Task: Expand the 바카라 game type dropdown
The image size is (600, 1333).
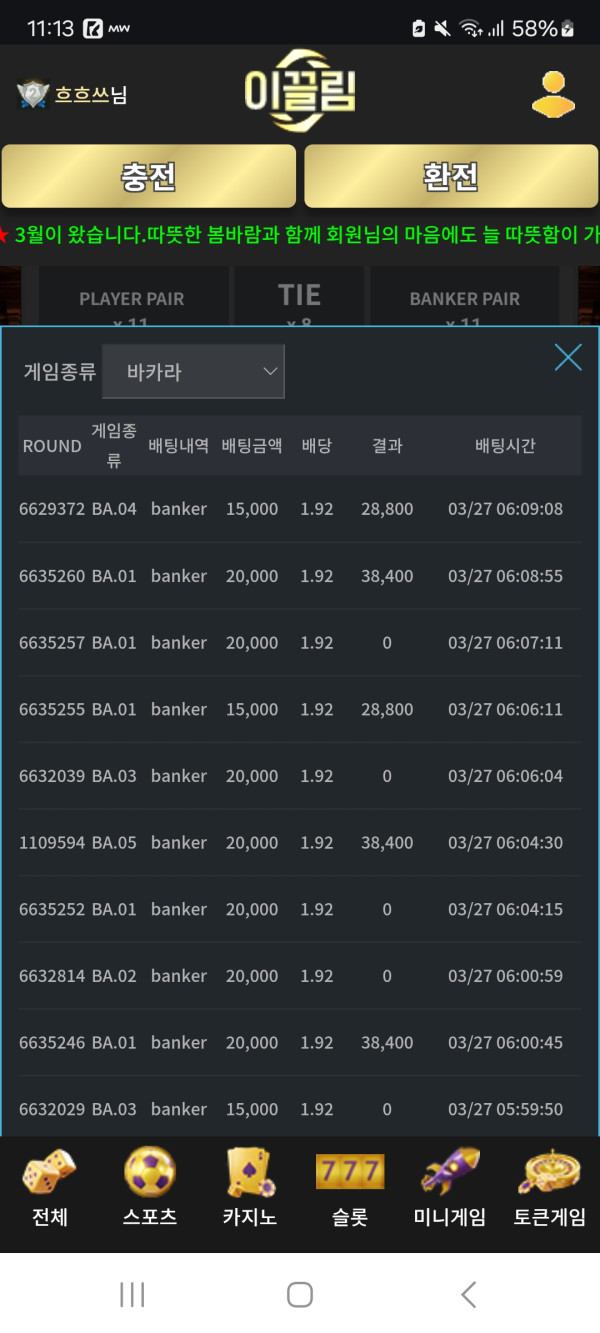Action: 193,372
